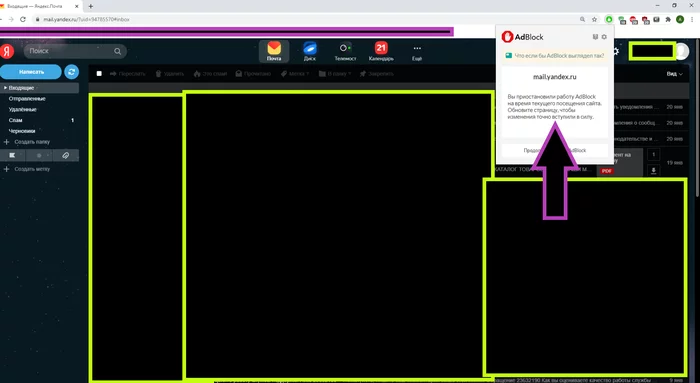Click the padlock site info icon
This screenshot has height=383, width=700.
pos(38,19)
